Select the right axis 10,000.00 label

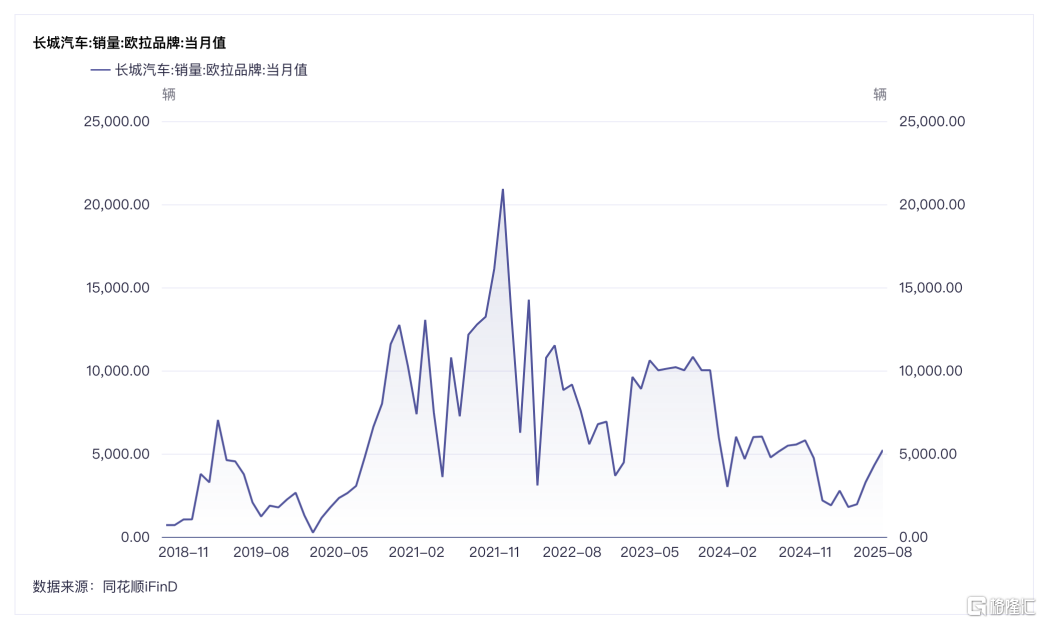(930, 371)
